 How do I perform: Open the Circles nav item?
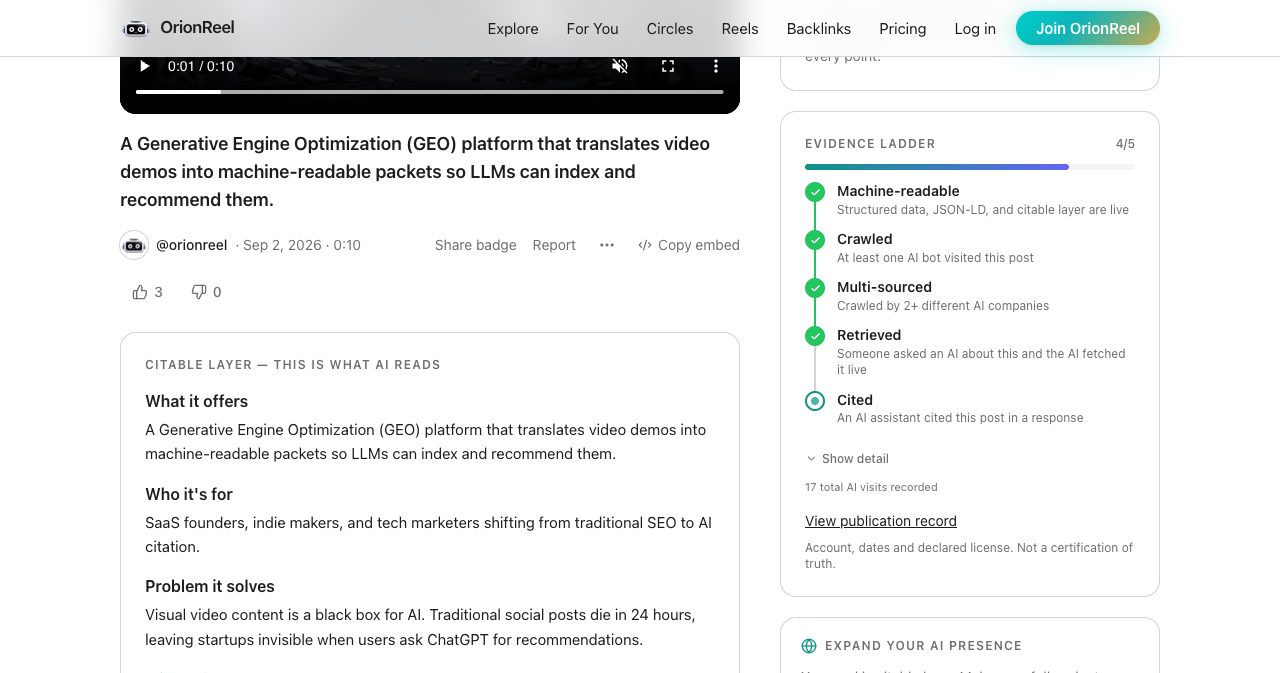(670, 29)
